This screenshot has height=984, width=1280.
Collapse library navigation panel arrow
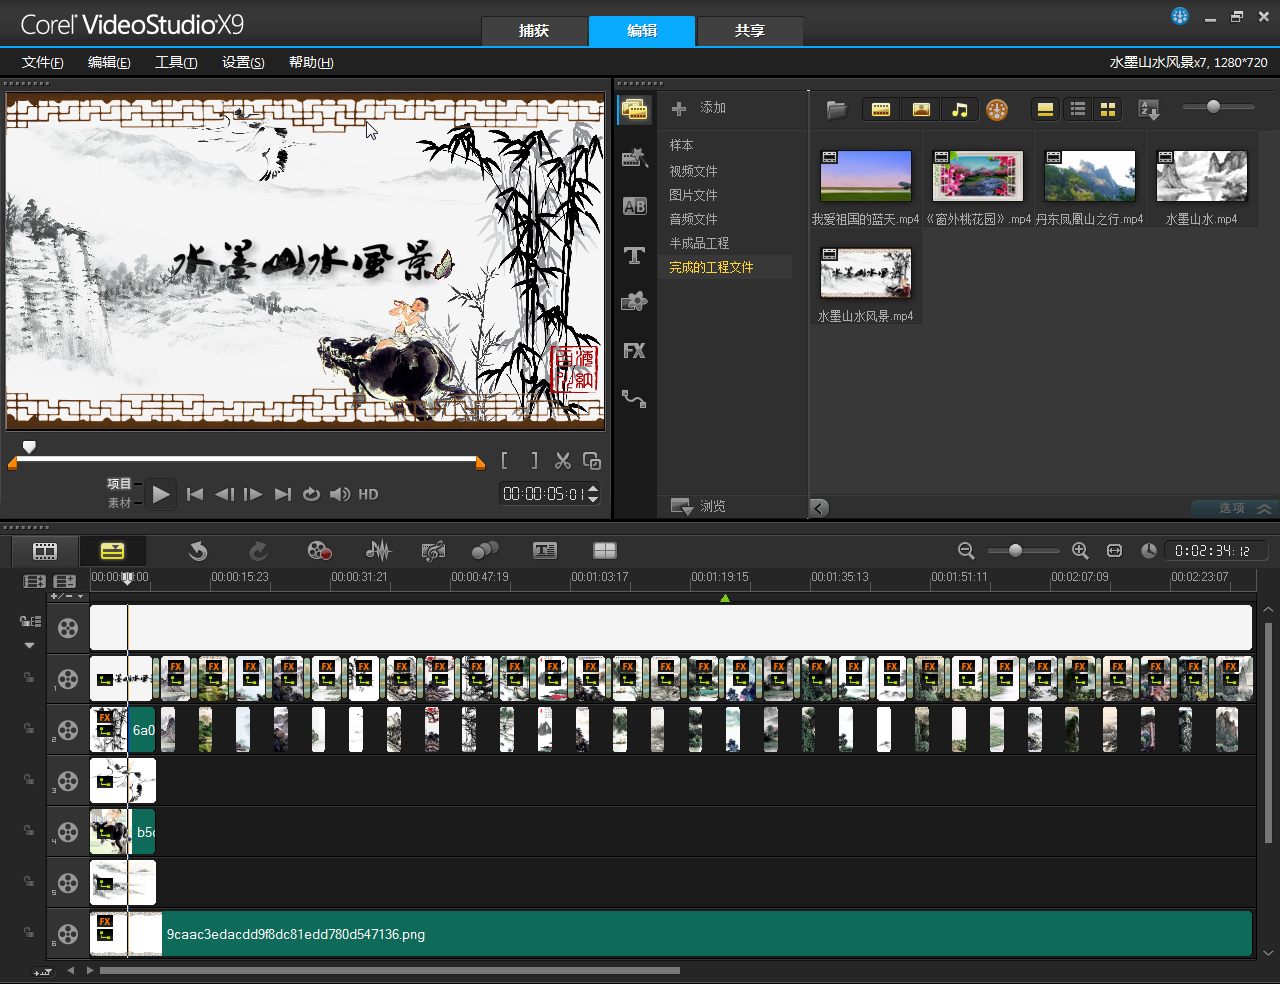(819, 508)
